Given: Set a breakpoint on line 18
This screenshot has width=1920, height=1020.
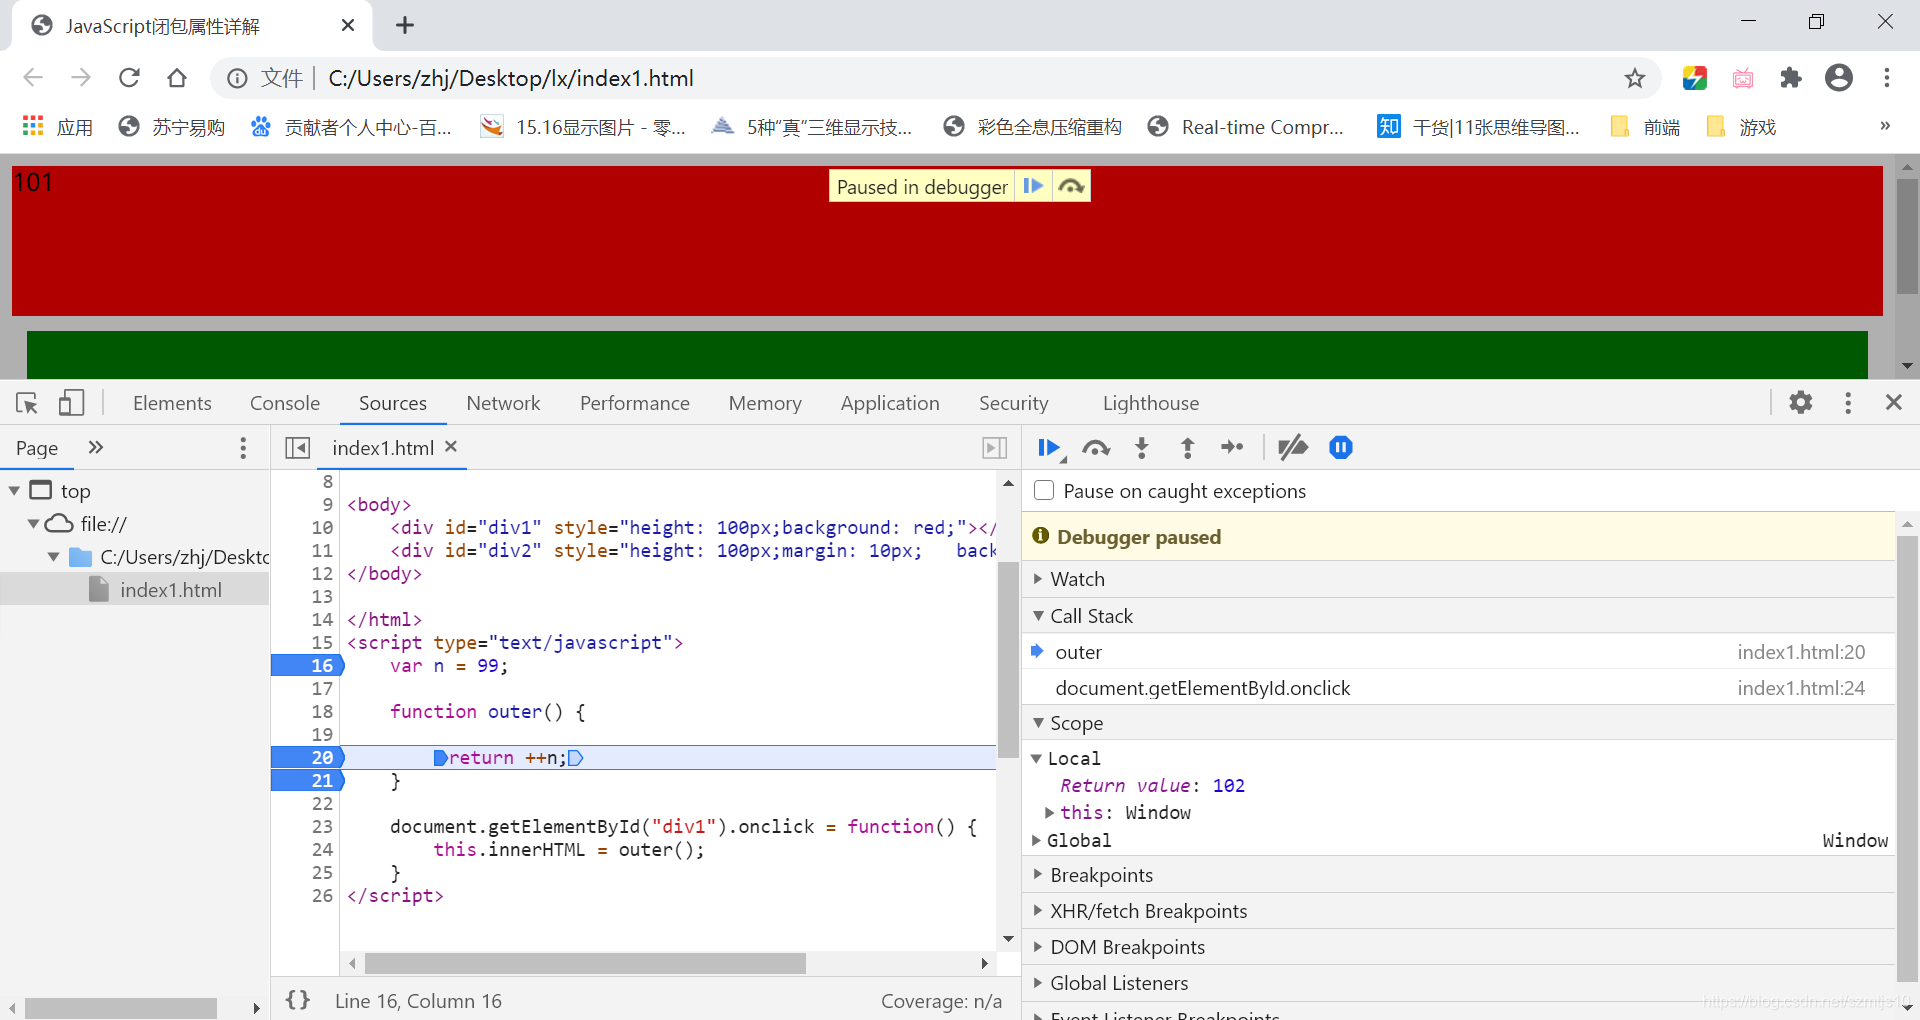Looking at the screenshot, I should coord(321,712).
